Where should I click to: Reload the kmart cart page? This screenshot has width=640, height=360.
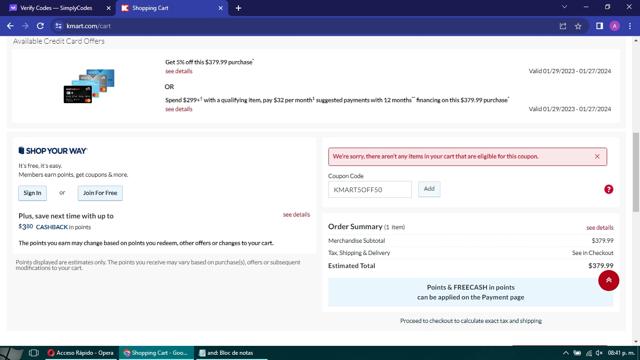pyautogui.click(x=40, y=26)
